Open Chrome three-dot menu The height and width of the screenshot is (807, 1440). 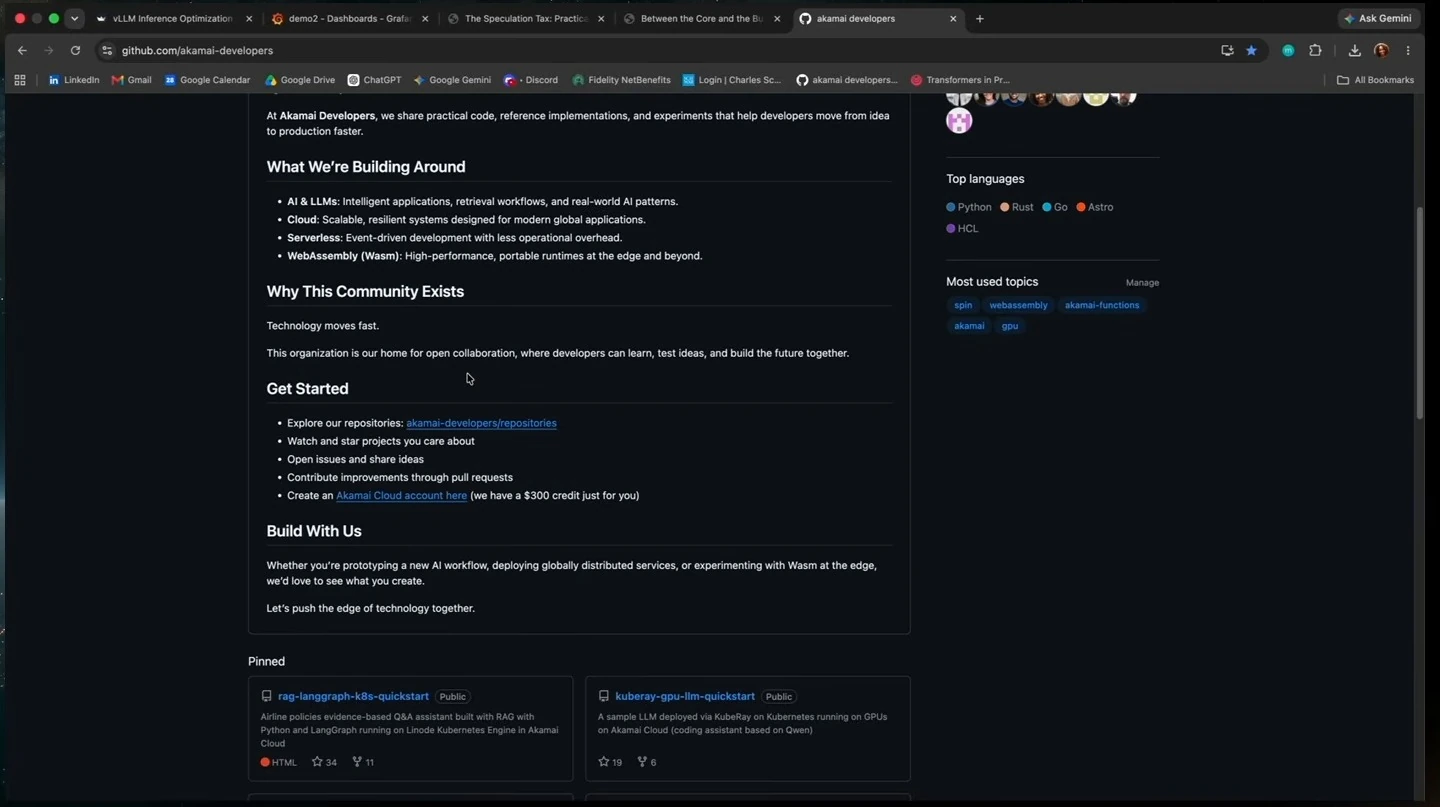point(1408,50)
